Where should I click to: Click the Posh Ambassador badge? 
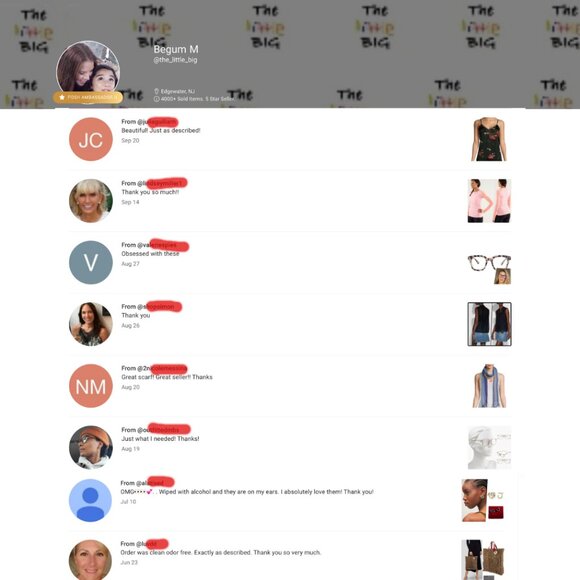click(88, 97)
